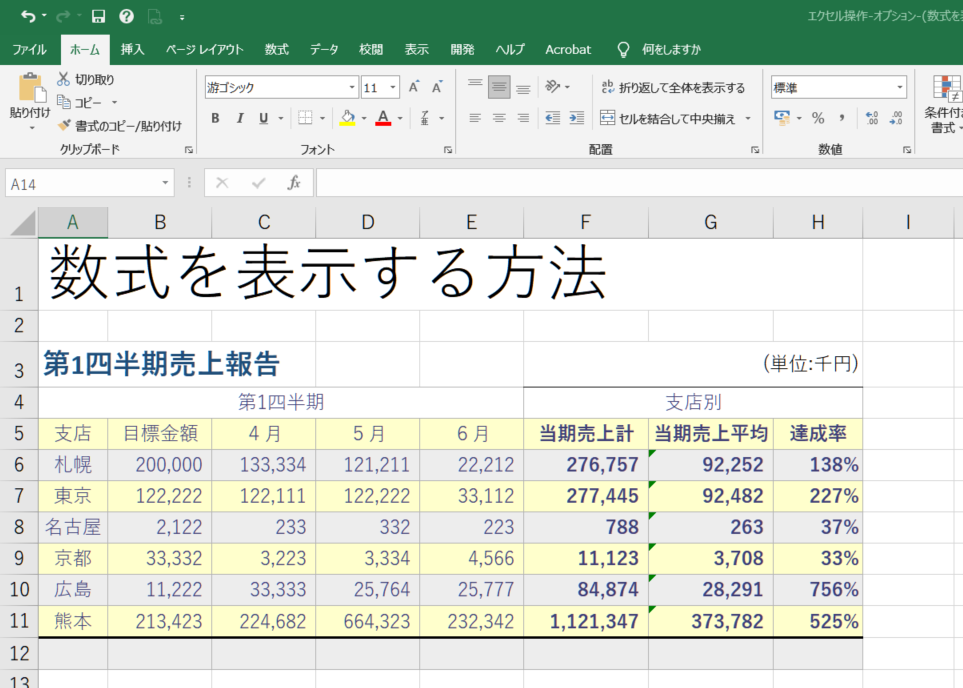The height and width of the screenshot is (688, 963).
Task: Select cell F6 containing 276,757
Action: click(x=585, y=464)
